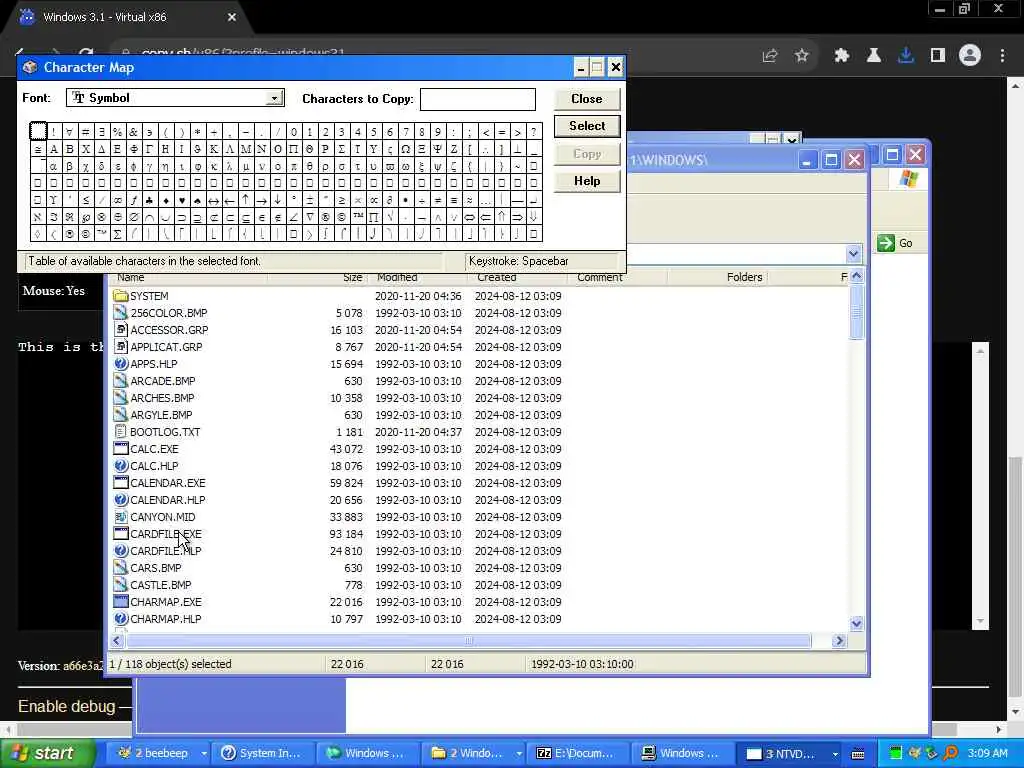The height and width of the screenshot is (768, 1024).
Task: Open the Chrome three-dot menu
Action: click(x=1002, y=56)
